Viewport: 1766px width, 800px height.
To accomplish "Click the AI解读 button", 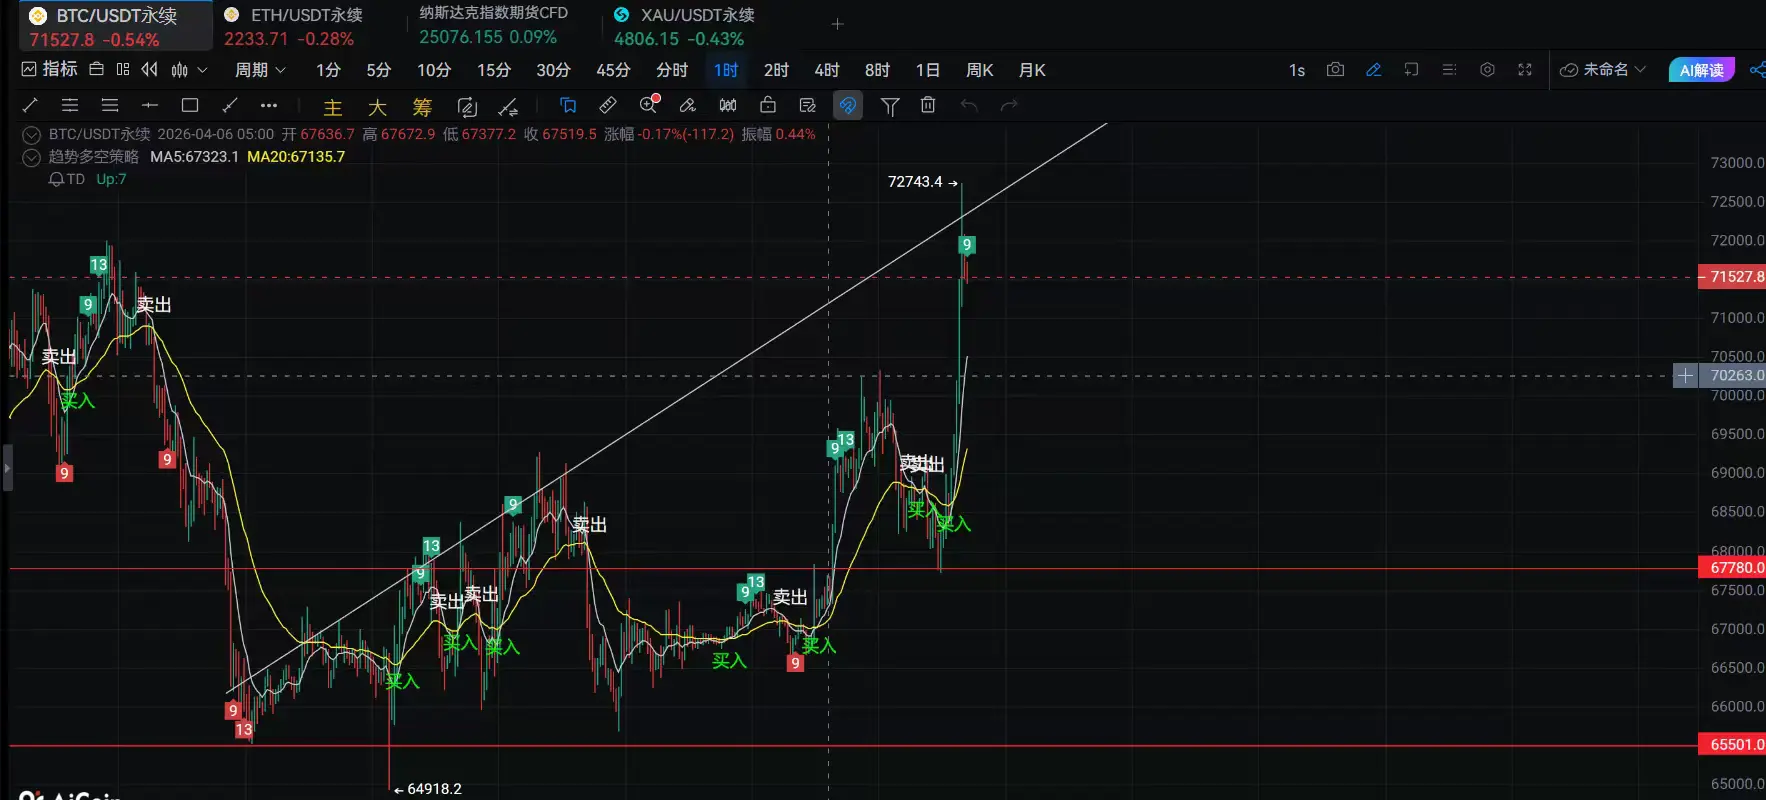I will tap(1701, 70).
